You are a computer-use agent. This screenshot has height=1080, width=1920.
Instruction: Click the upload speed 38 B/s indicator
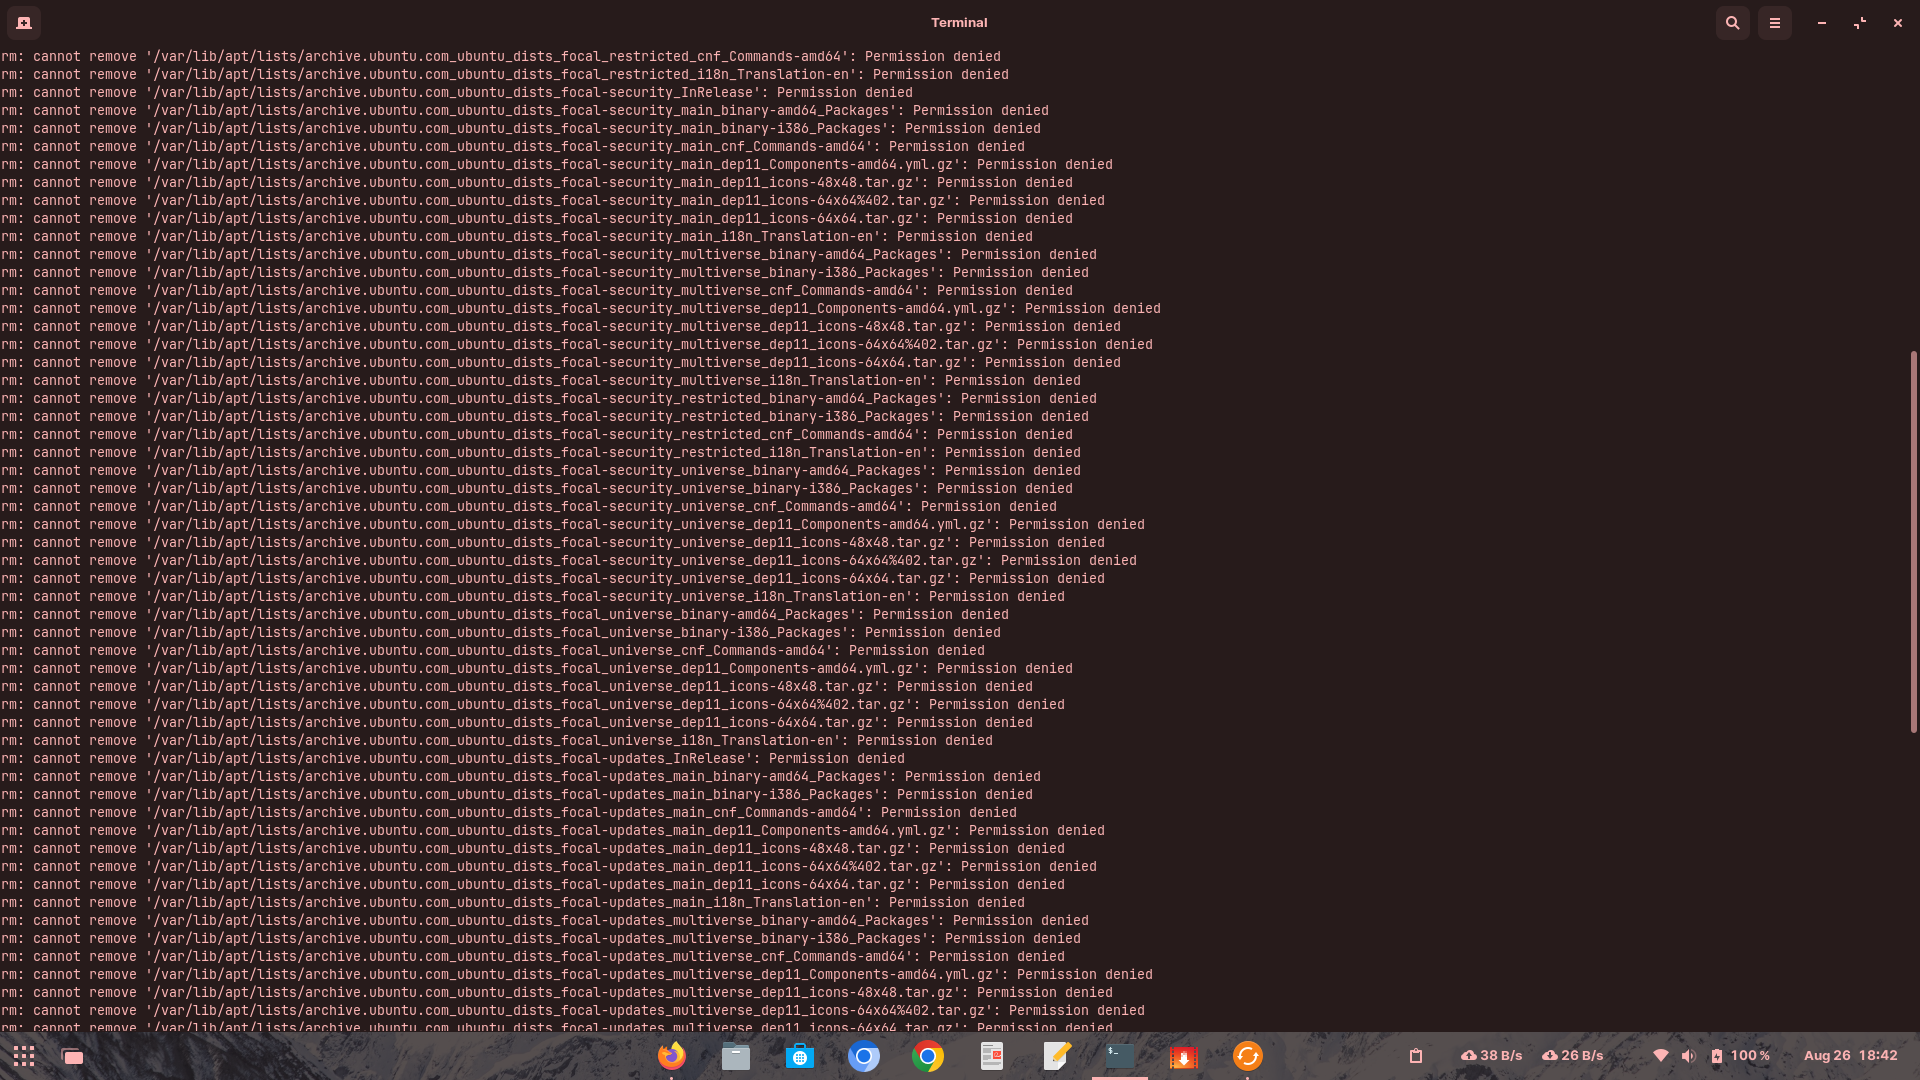1491,1056
